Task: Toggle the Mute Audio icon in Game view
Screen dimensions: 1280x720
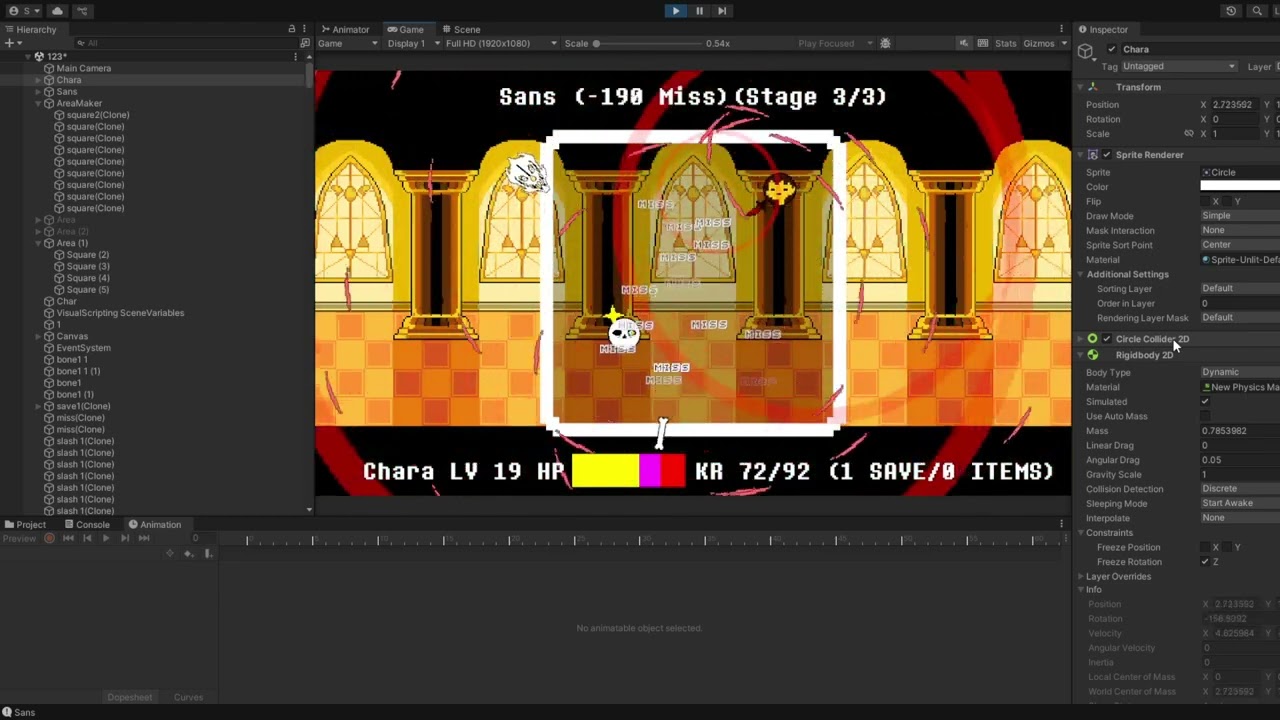Action: click(x=963, y=43)
